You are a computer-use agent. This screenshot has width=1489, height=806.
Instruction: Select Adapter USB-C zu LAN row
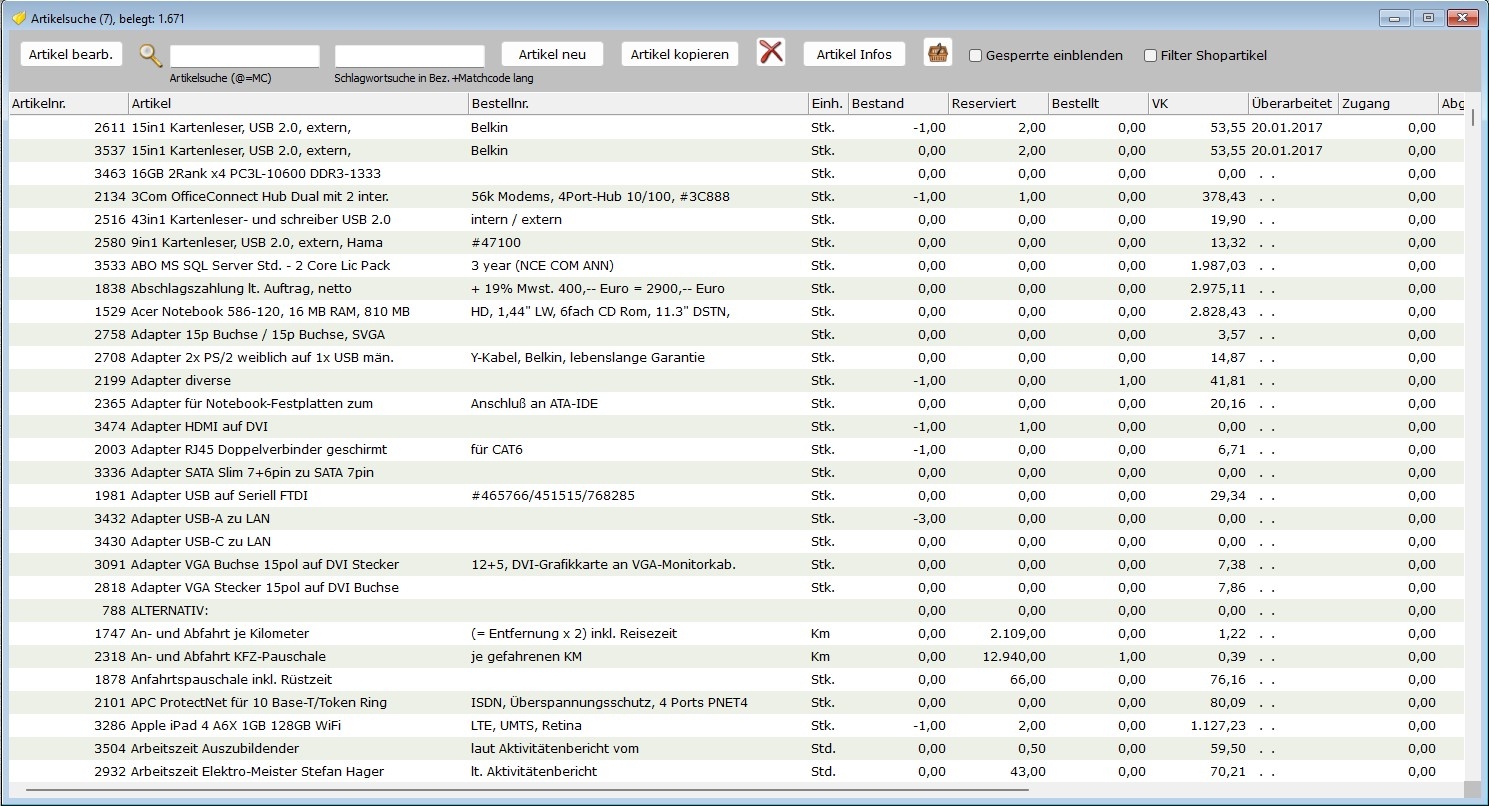pyautogui.click(x=737, y=541)
